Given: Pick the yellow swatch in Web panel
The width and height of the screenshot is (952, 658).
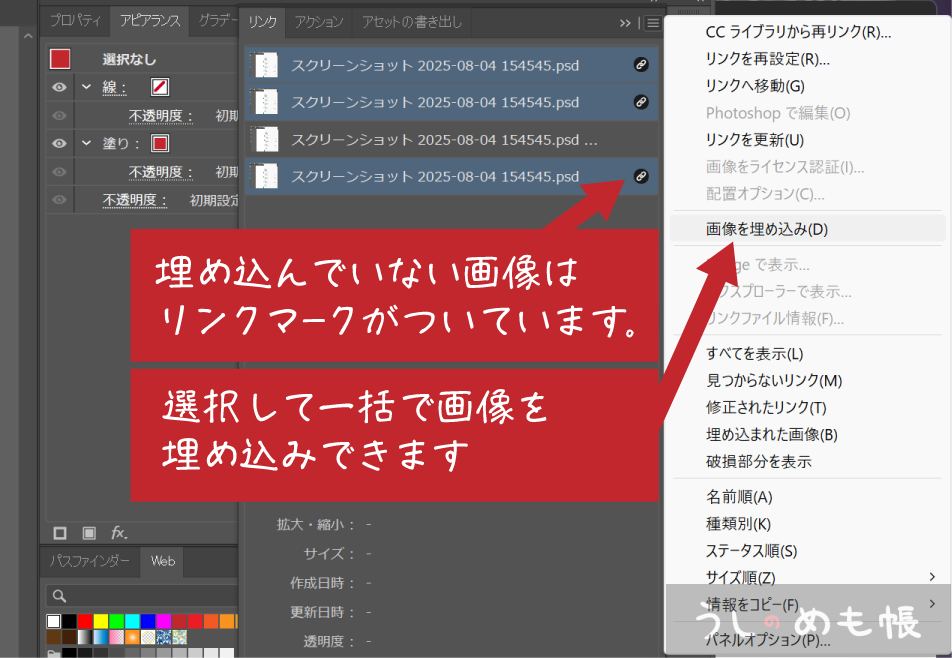Looking at the screenshot, I should click(101, 621).
